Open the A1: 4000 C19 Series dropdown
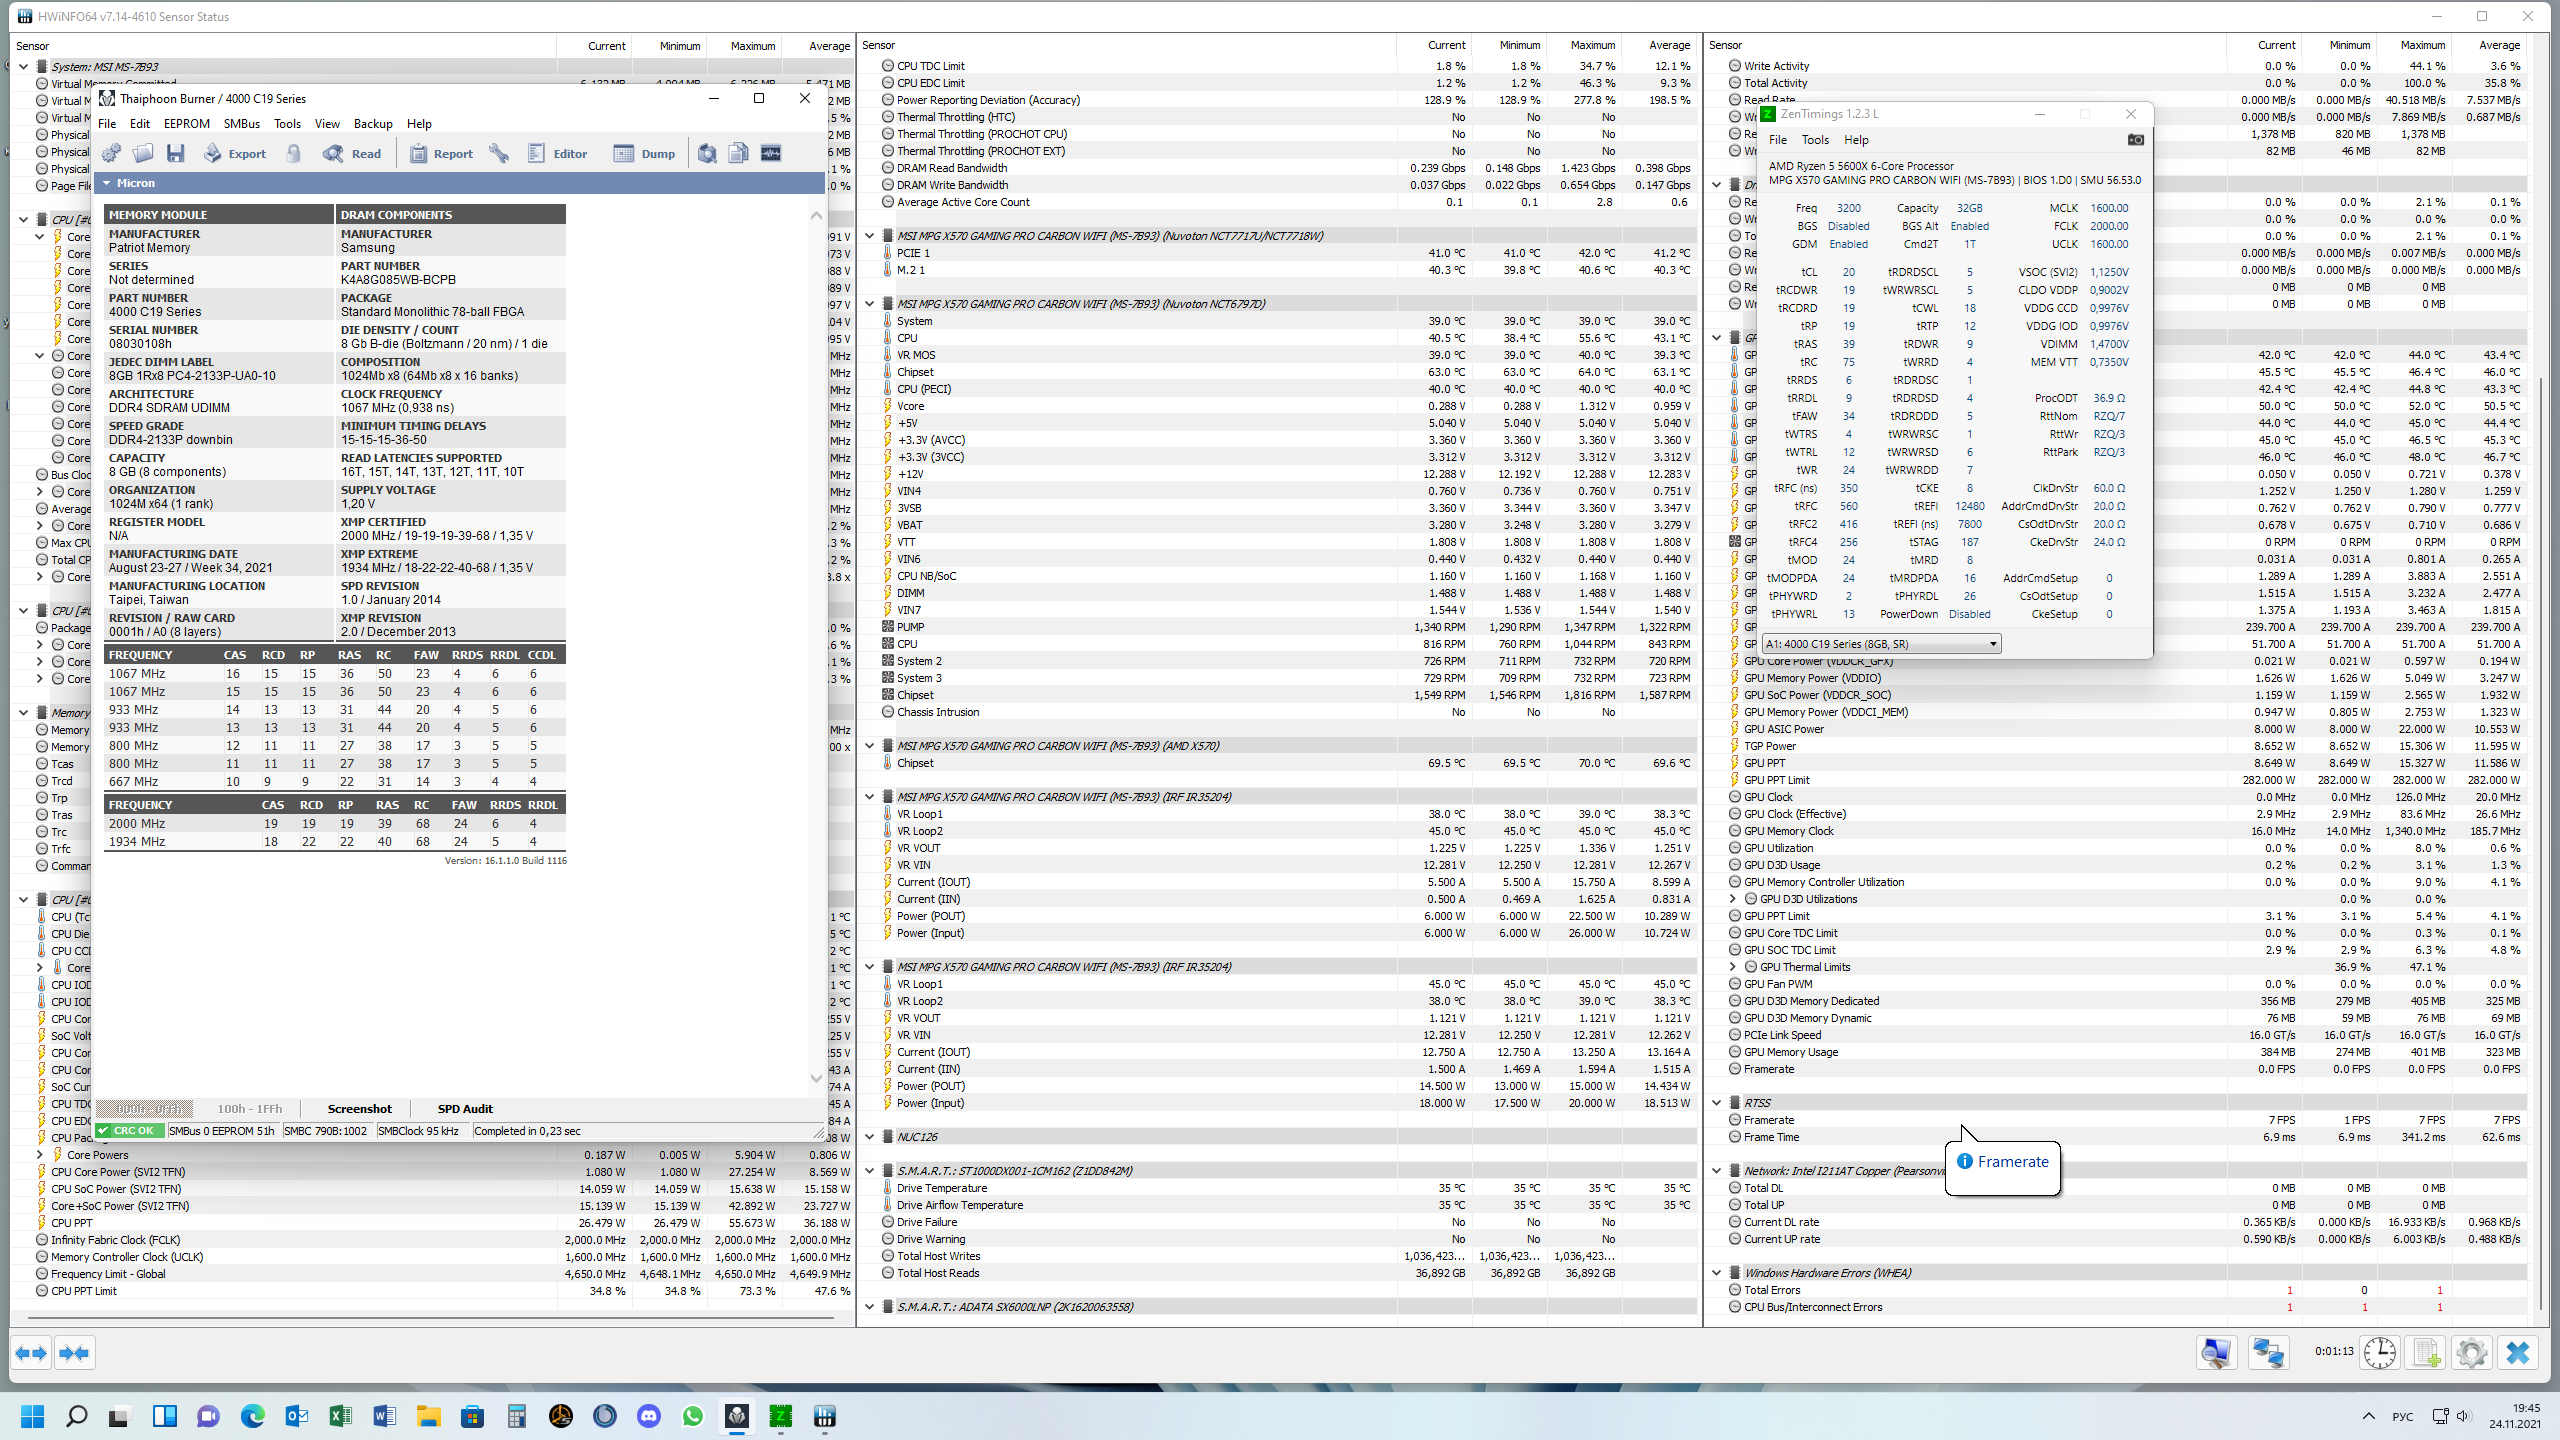 point(1880,644)
